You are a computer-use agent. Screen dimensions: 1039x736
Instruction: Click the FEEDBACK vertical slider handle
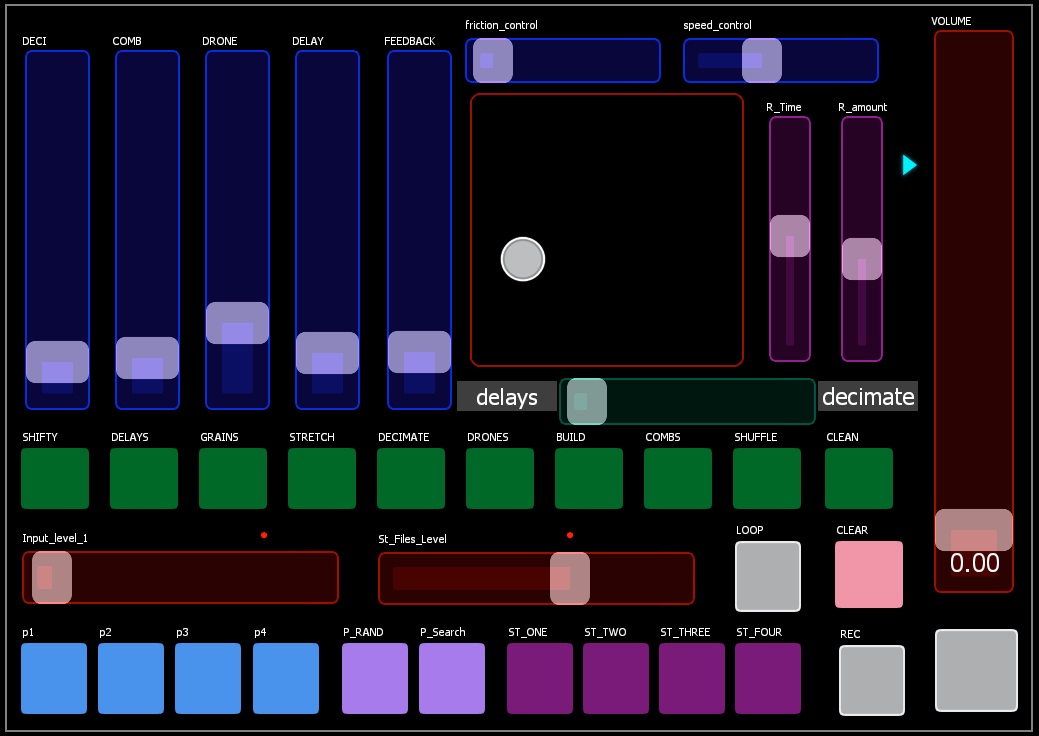[419, 352]
